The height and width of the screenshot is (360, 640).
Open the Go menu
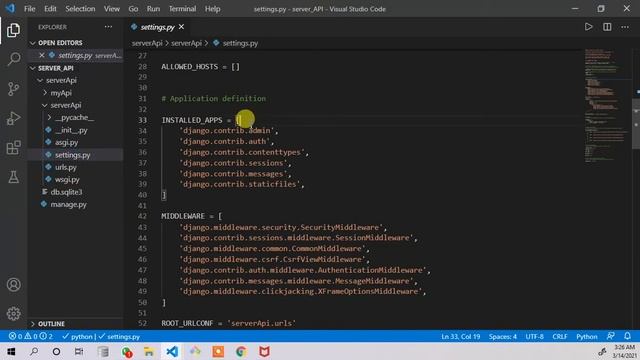[x=133, y=9]
